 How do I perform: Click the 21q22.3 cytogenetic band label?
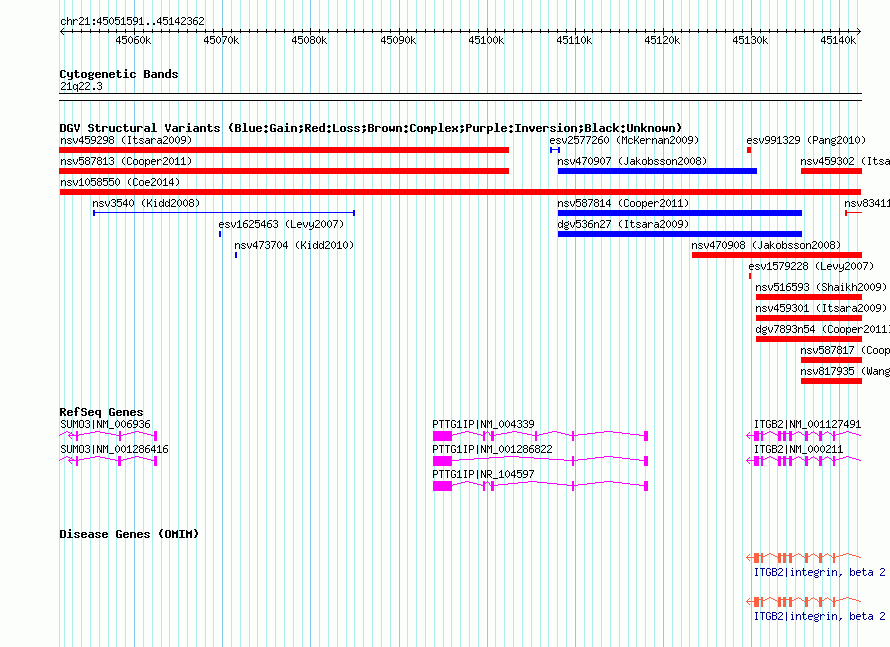(81, 86)
